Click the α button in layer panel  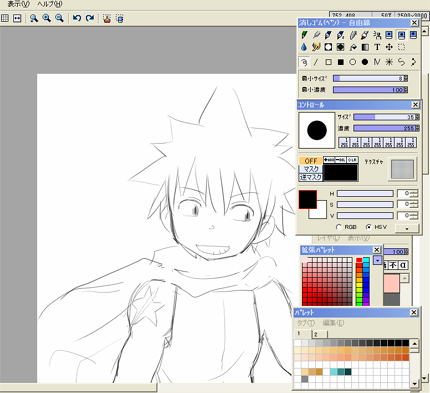coord(403,265)
